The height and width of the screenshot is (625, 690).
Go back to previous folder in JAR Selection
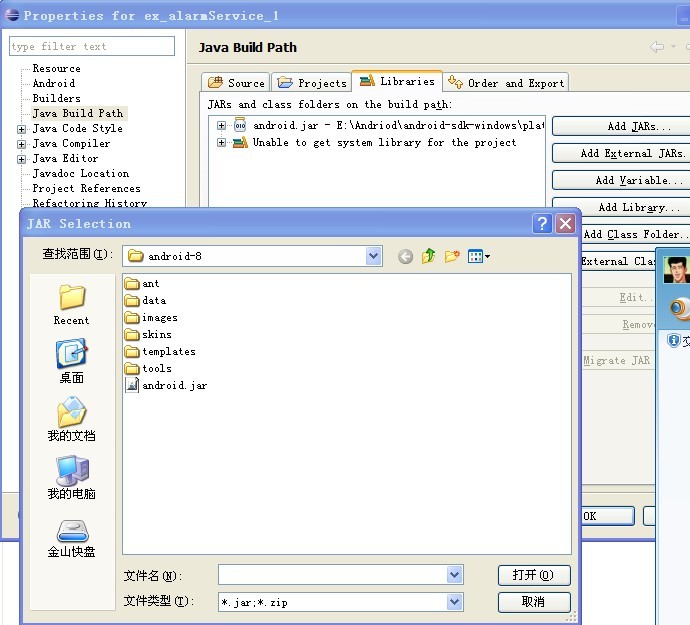(405, 256)
